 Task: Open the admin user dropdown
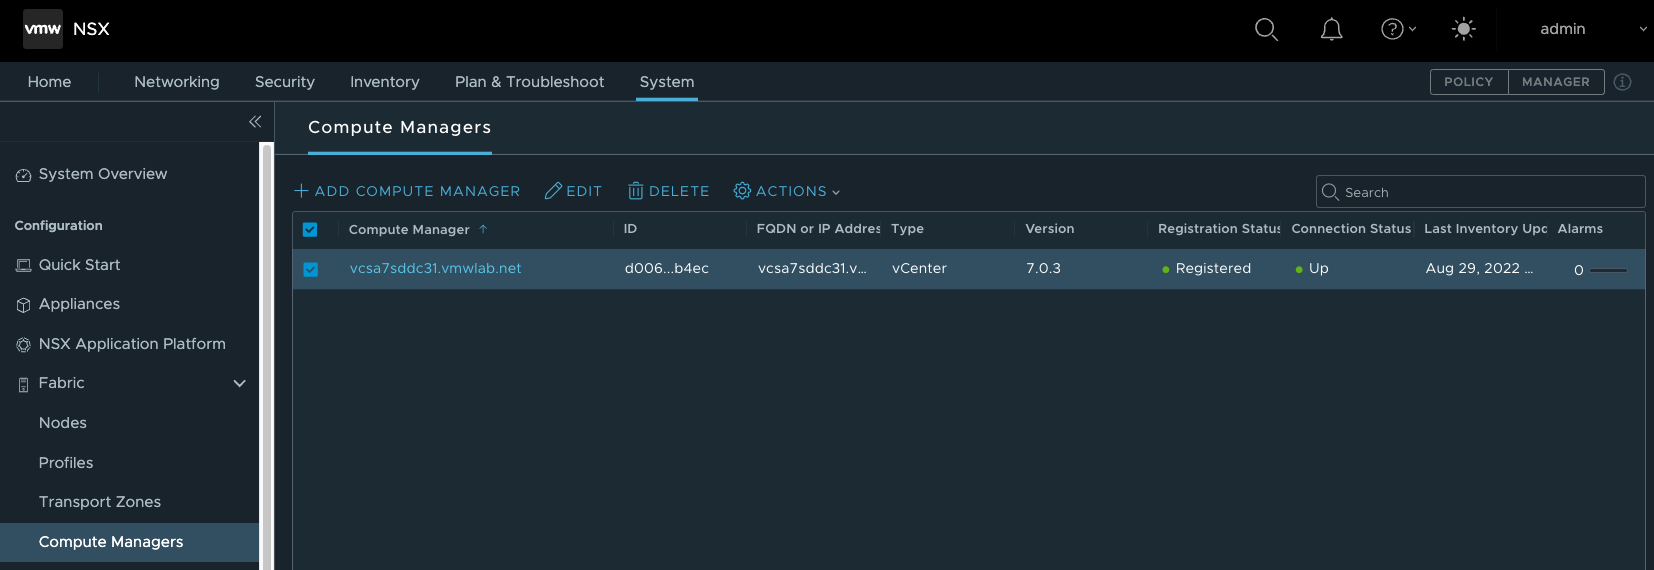pos(1593,29)
